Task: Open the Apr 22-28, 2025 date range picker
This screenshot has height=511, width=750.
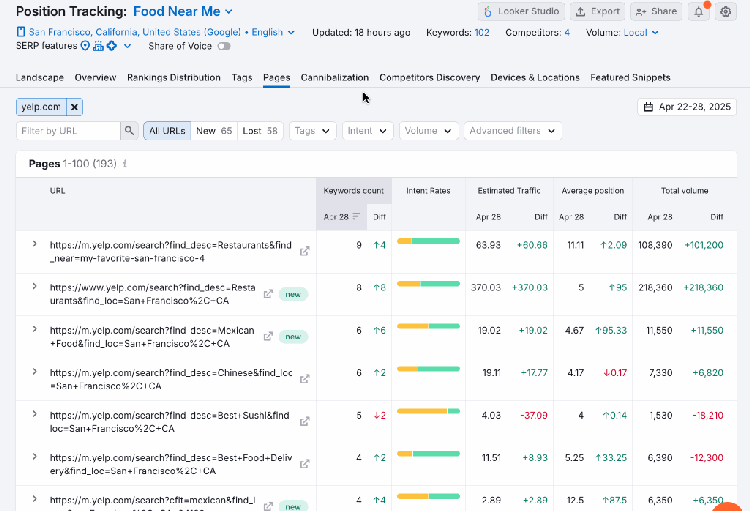Action: pos(687,107)
